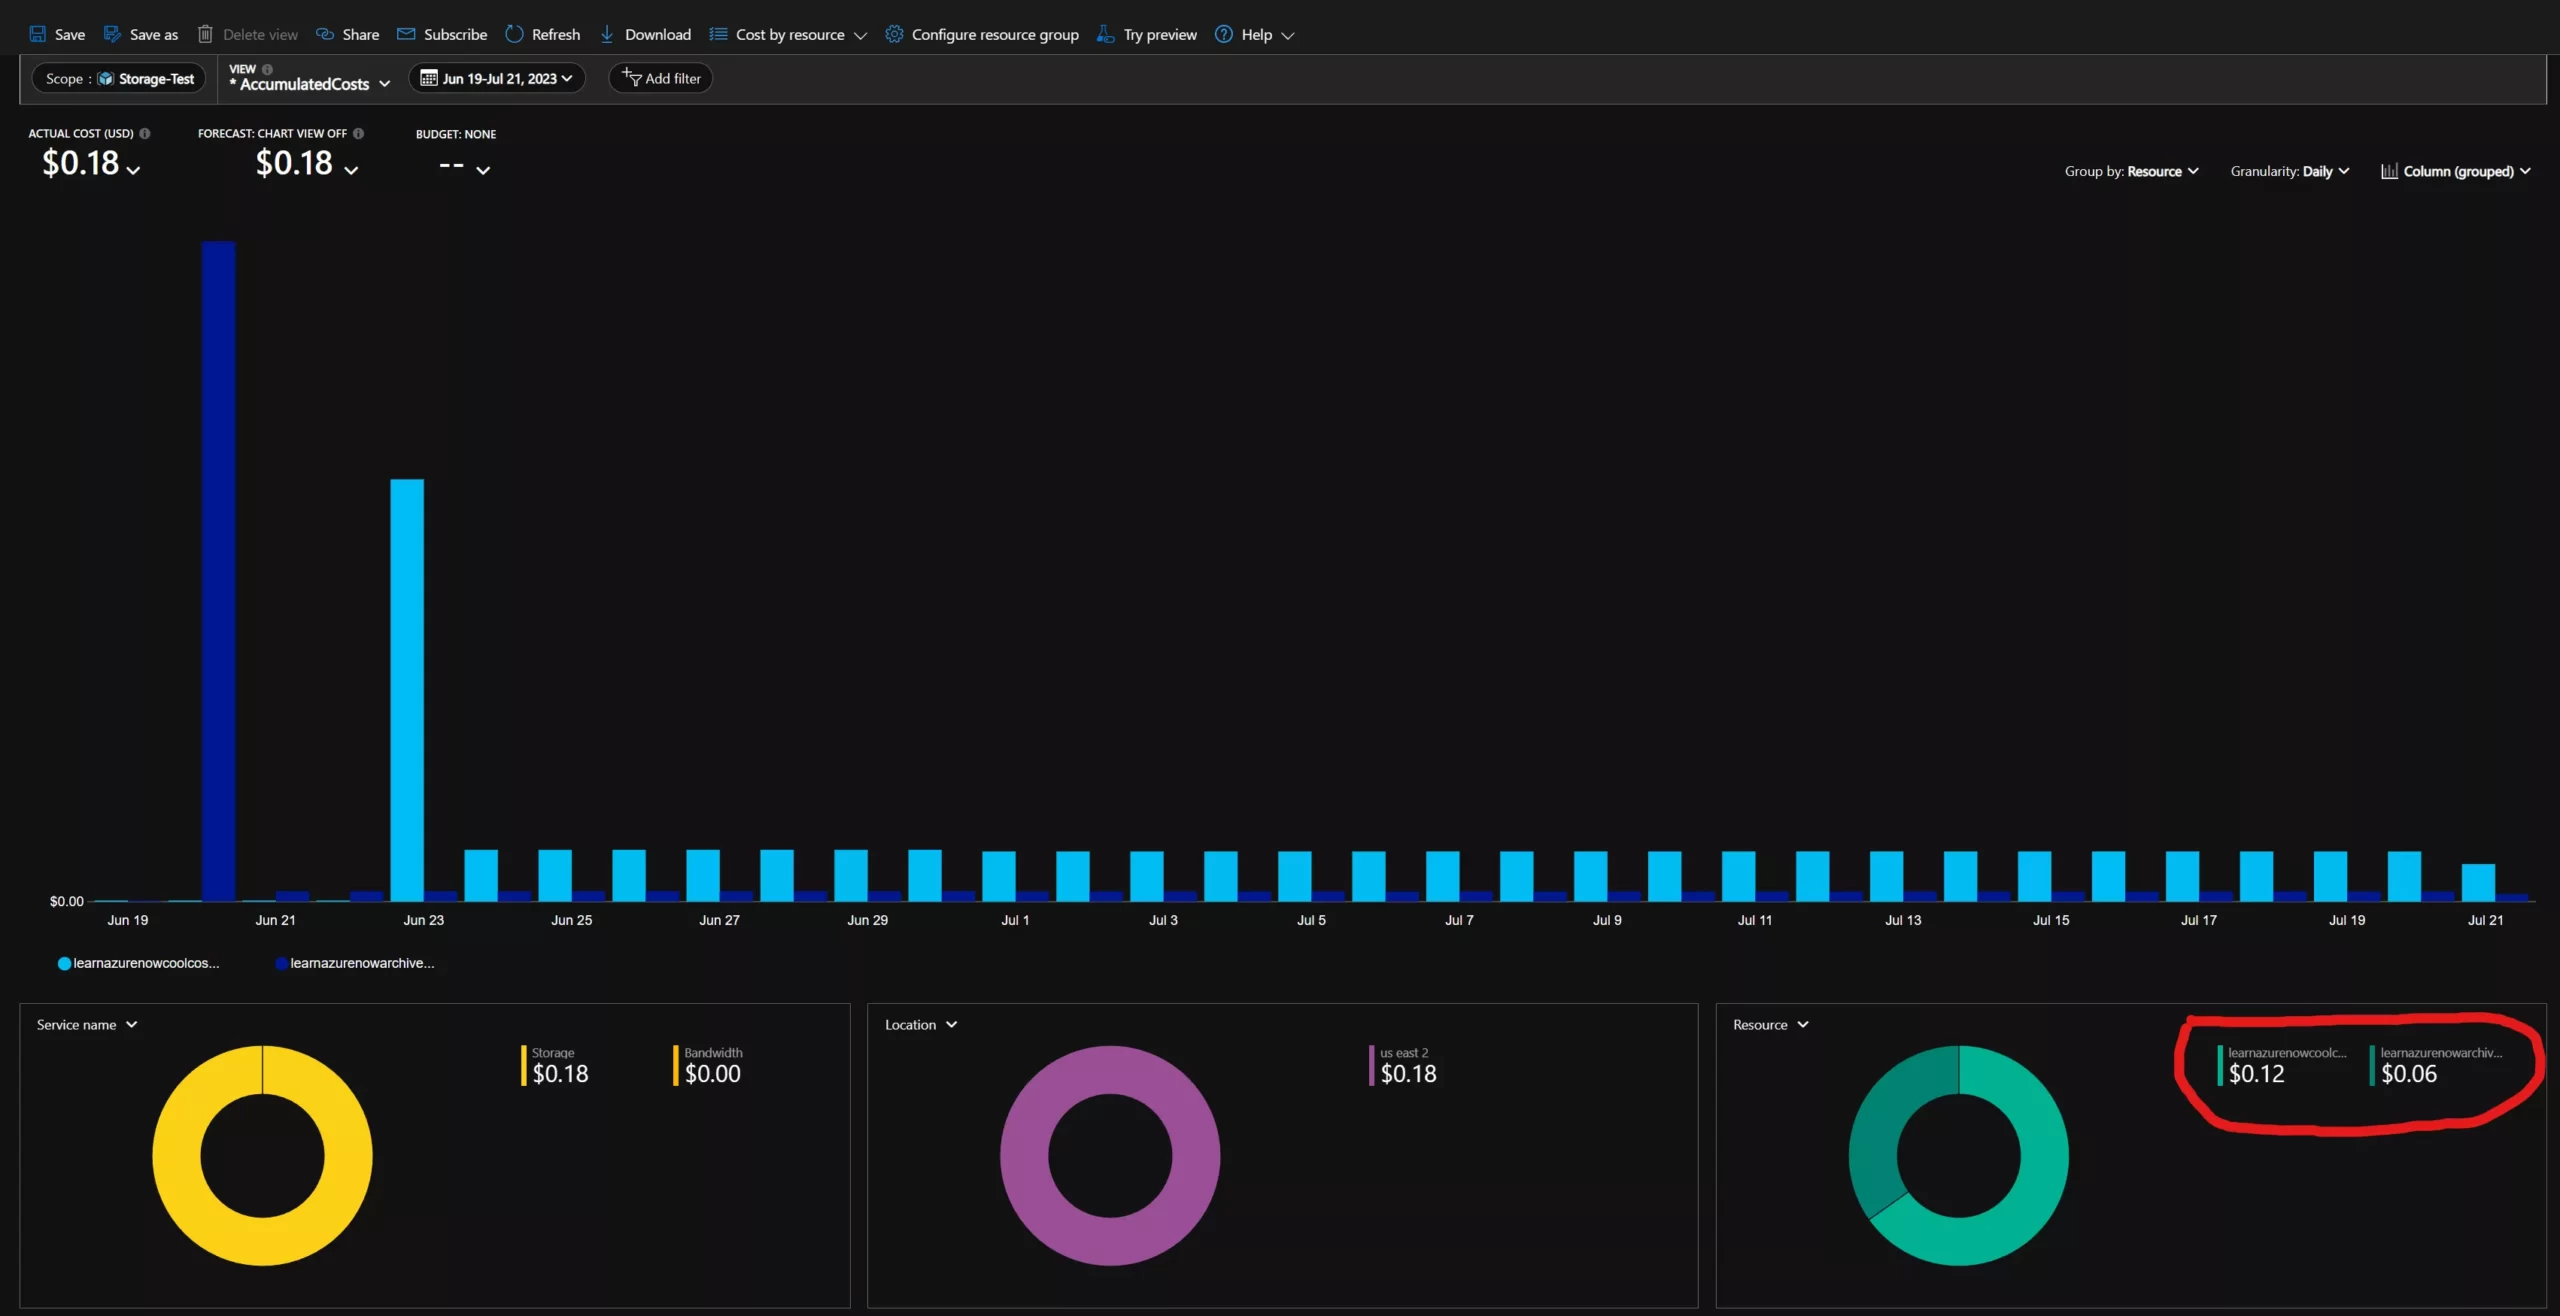Click the Configure resource group gear icon
This screenshot has width=2560, height=1316.
click(894, 34)
